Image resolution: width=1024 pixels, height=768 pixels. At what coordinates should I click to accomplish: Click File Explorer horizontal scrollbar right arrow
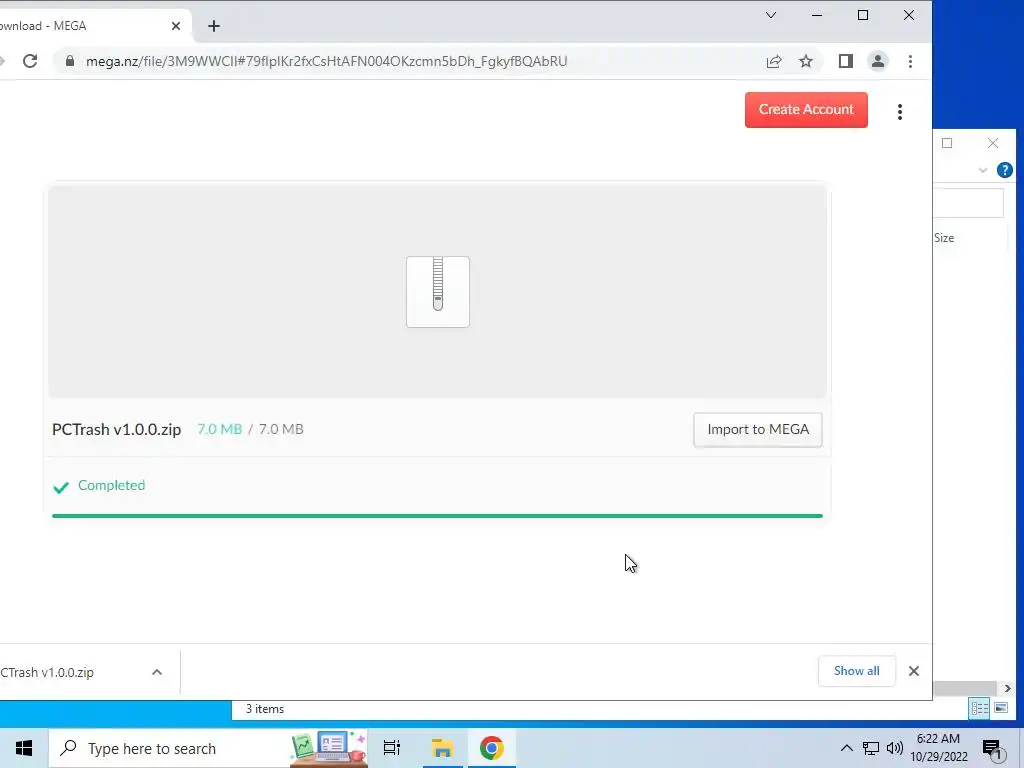(1007, 688)
